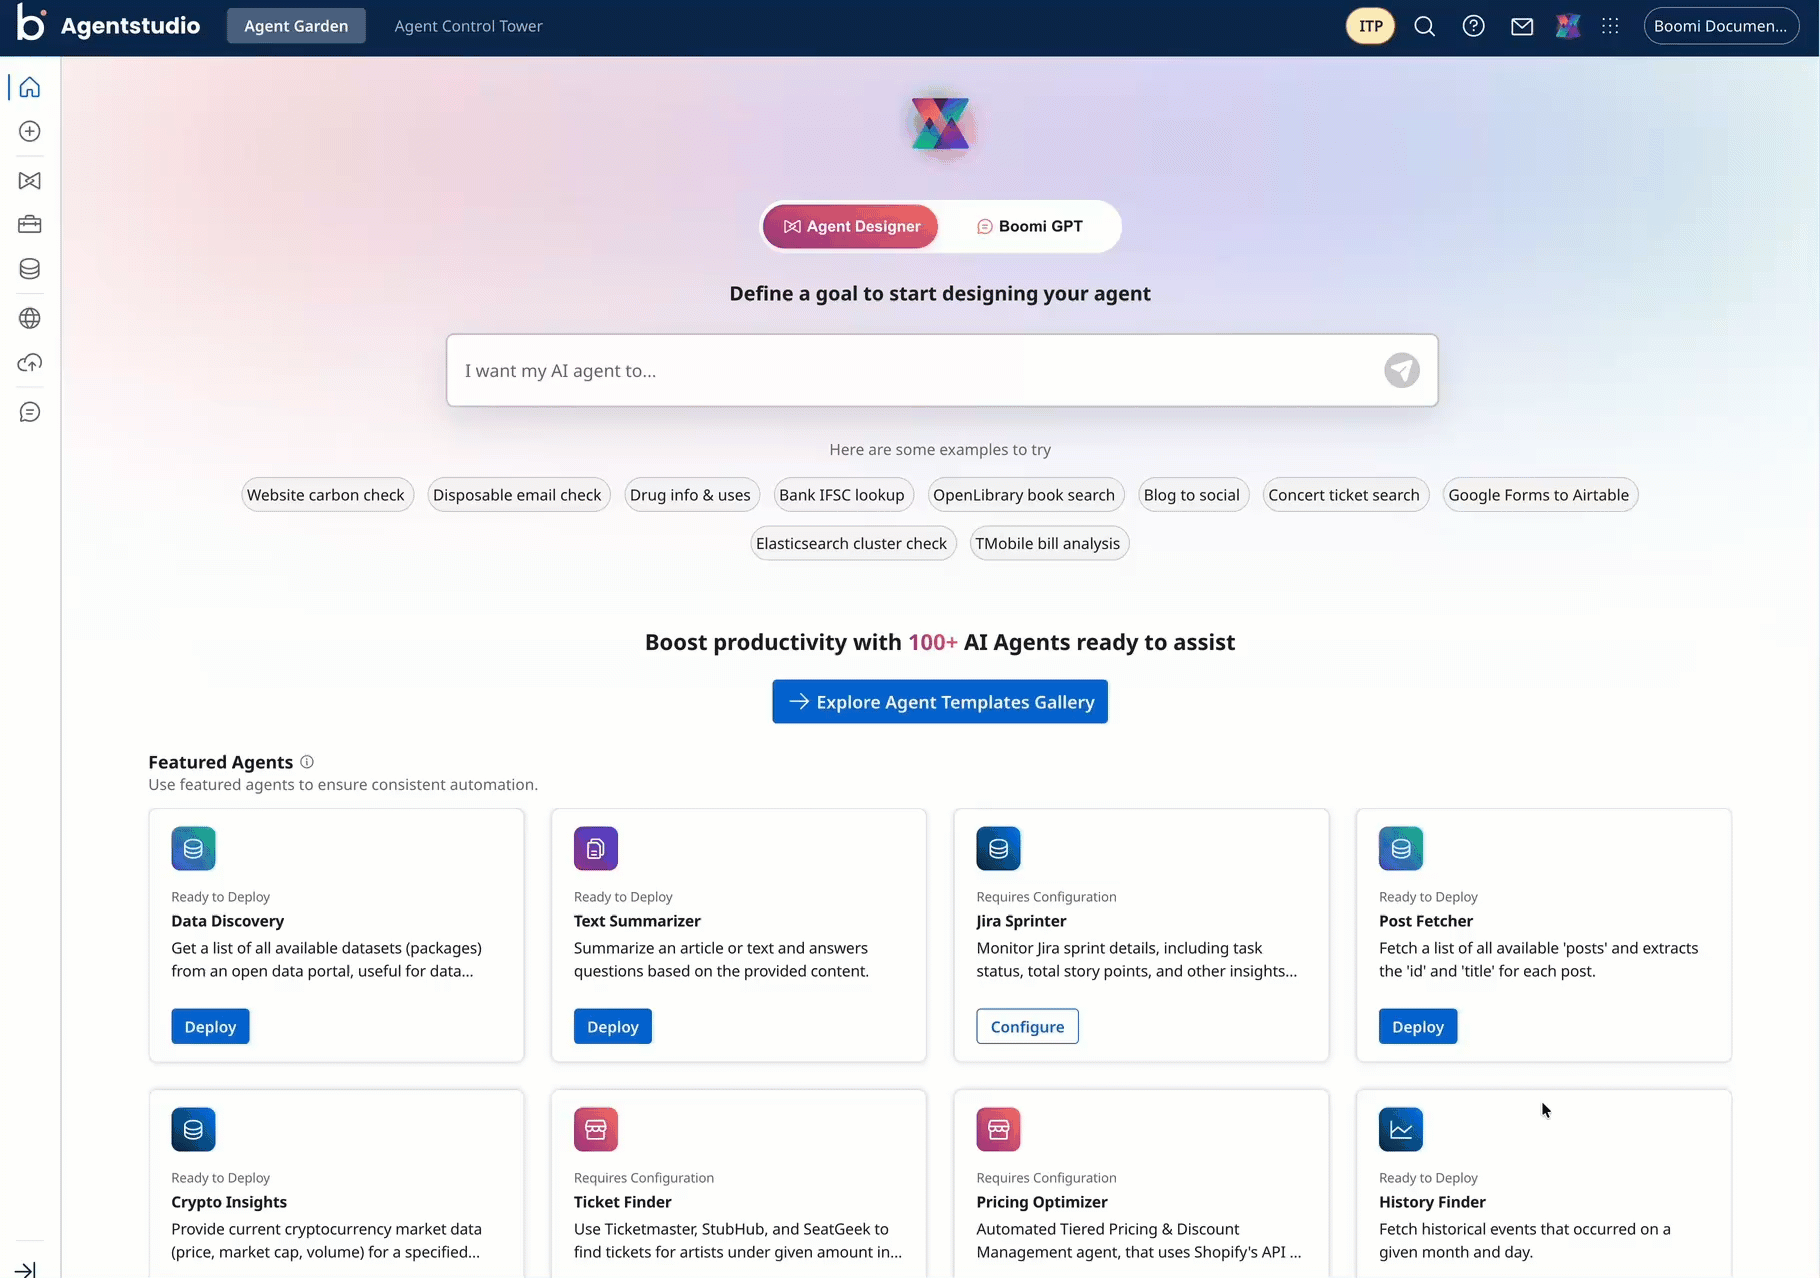Choose the Bank IFSC lookup example
Image resolution: width=1820 pixels, height=1278 pixels.
(842, 494)
